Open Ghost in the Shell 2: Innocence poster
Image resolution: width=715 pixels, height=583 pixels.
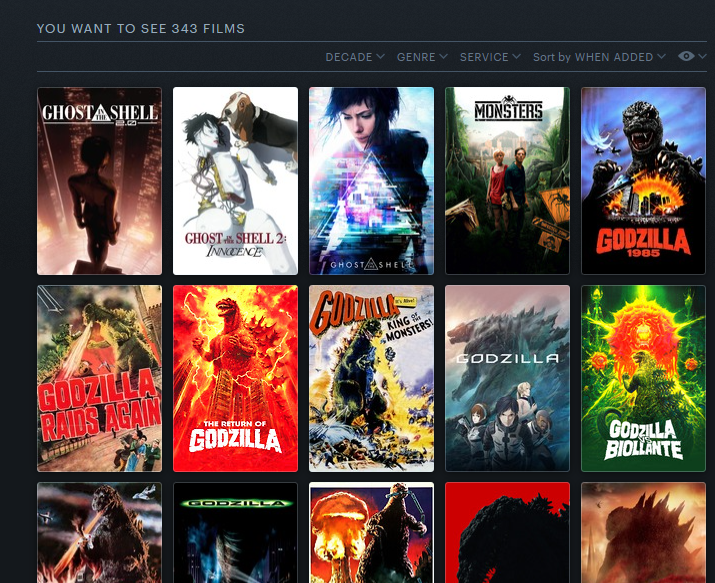235,181
